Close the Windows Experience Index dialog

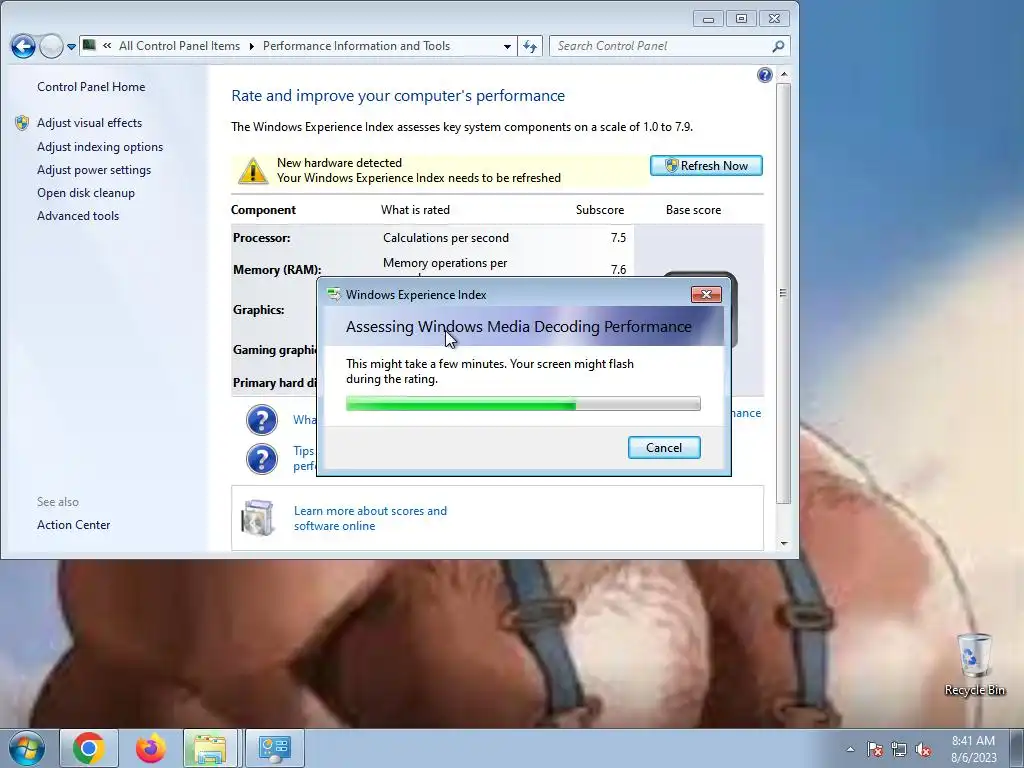706,295
